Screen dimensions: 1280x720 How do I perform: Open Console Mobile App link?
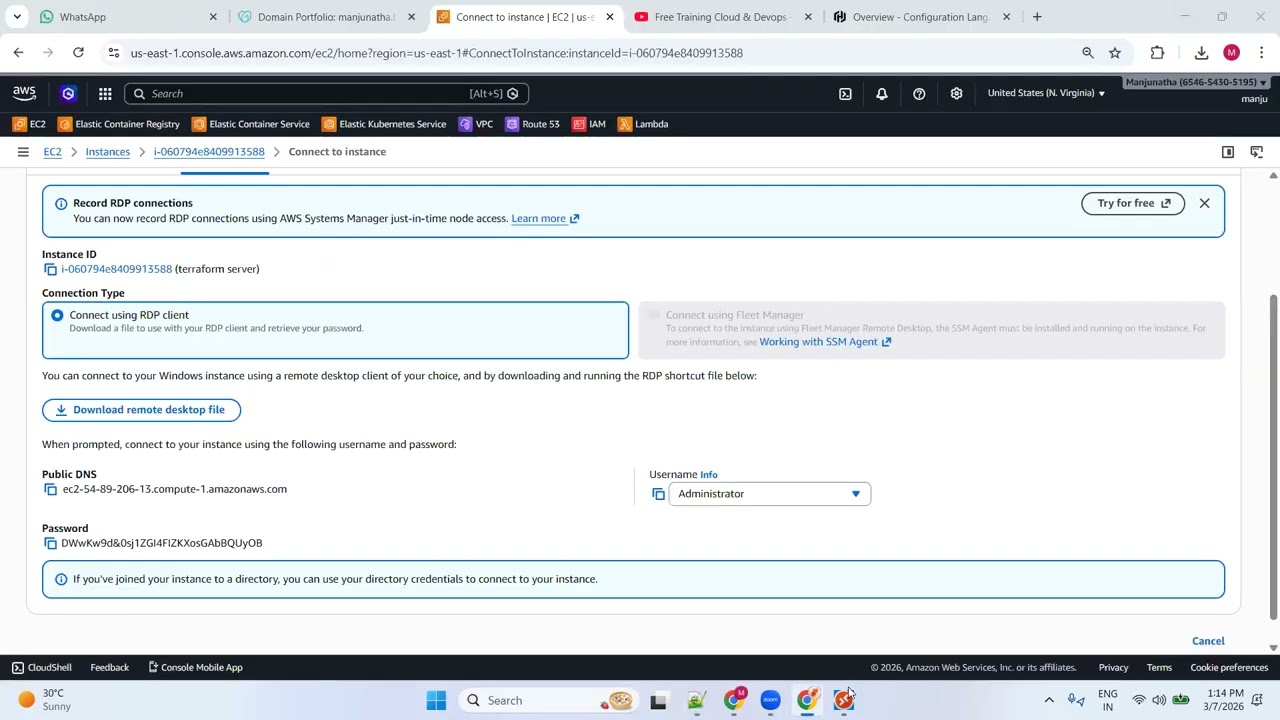[195, 667]
